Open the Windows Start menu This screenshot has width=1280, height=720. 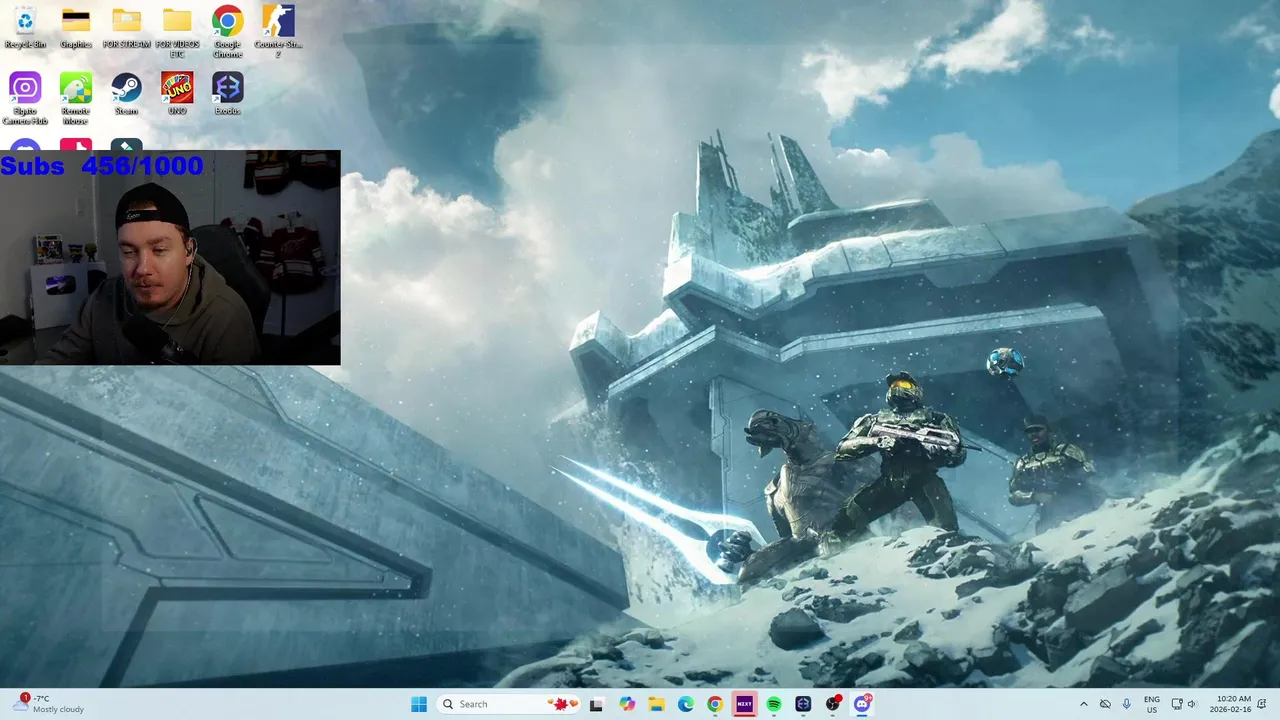pos(419,704)
